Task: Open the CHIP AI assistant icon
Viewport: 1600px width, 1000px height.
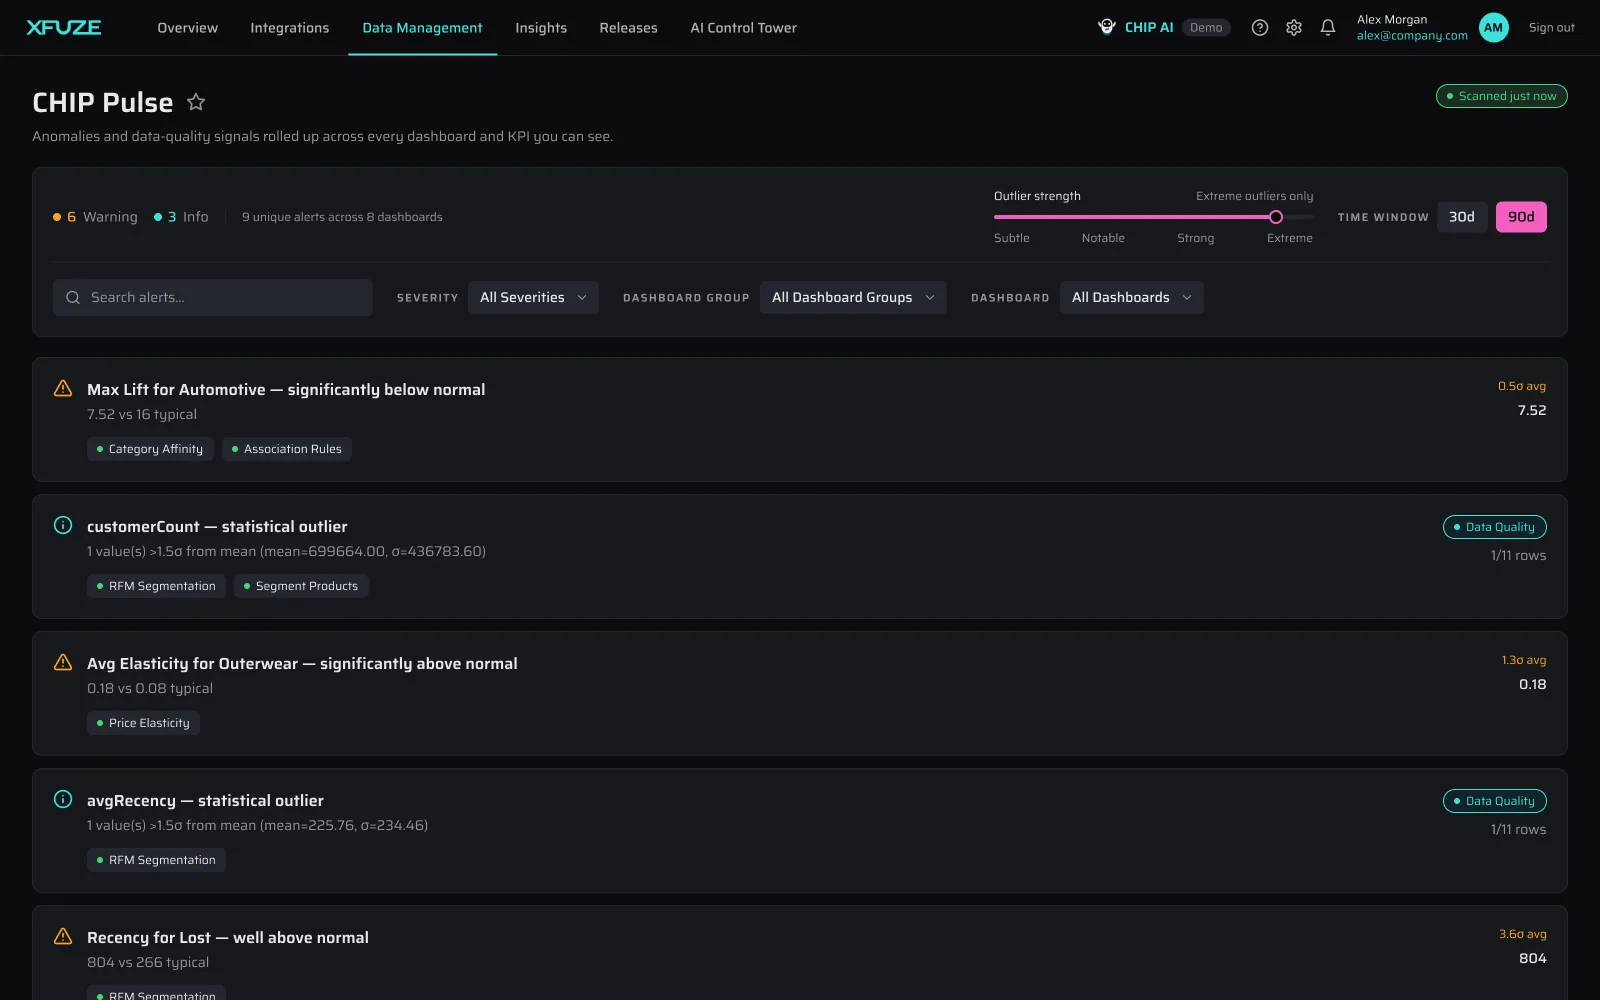Action: click(1107, 27)
